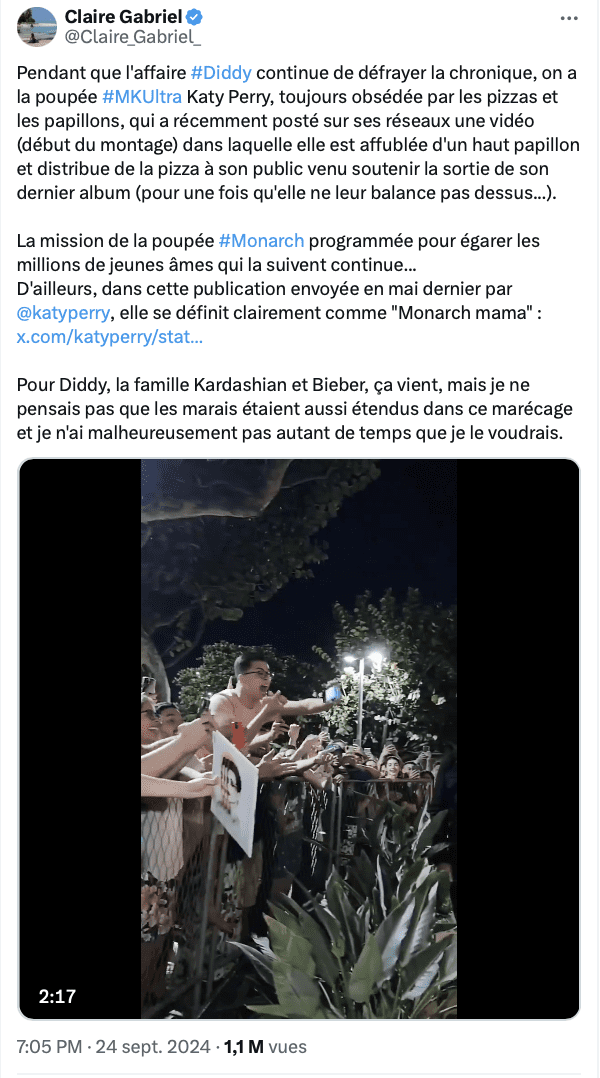
Task: Click the Claire Gabriel display name
Action: [124, 18]
